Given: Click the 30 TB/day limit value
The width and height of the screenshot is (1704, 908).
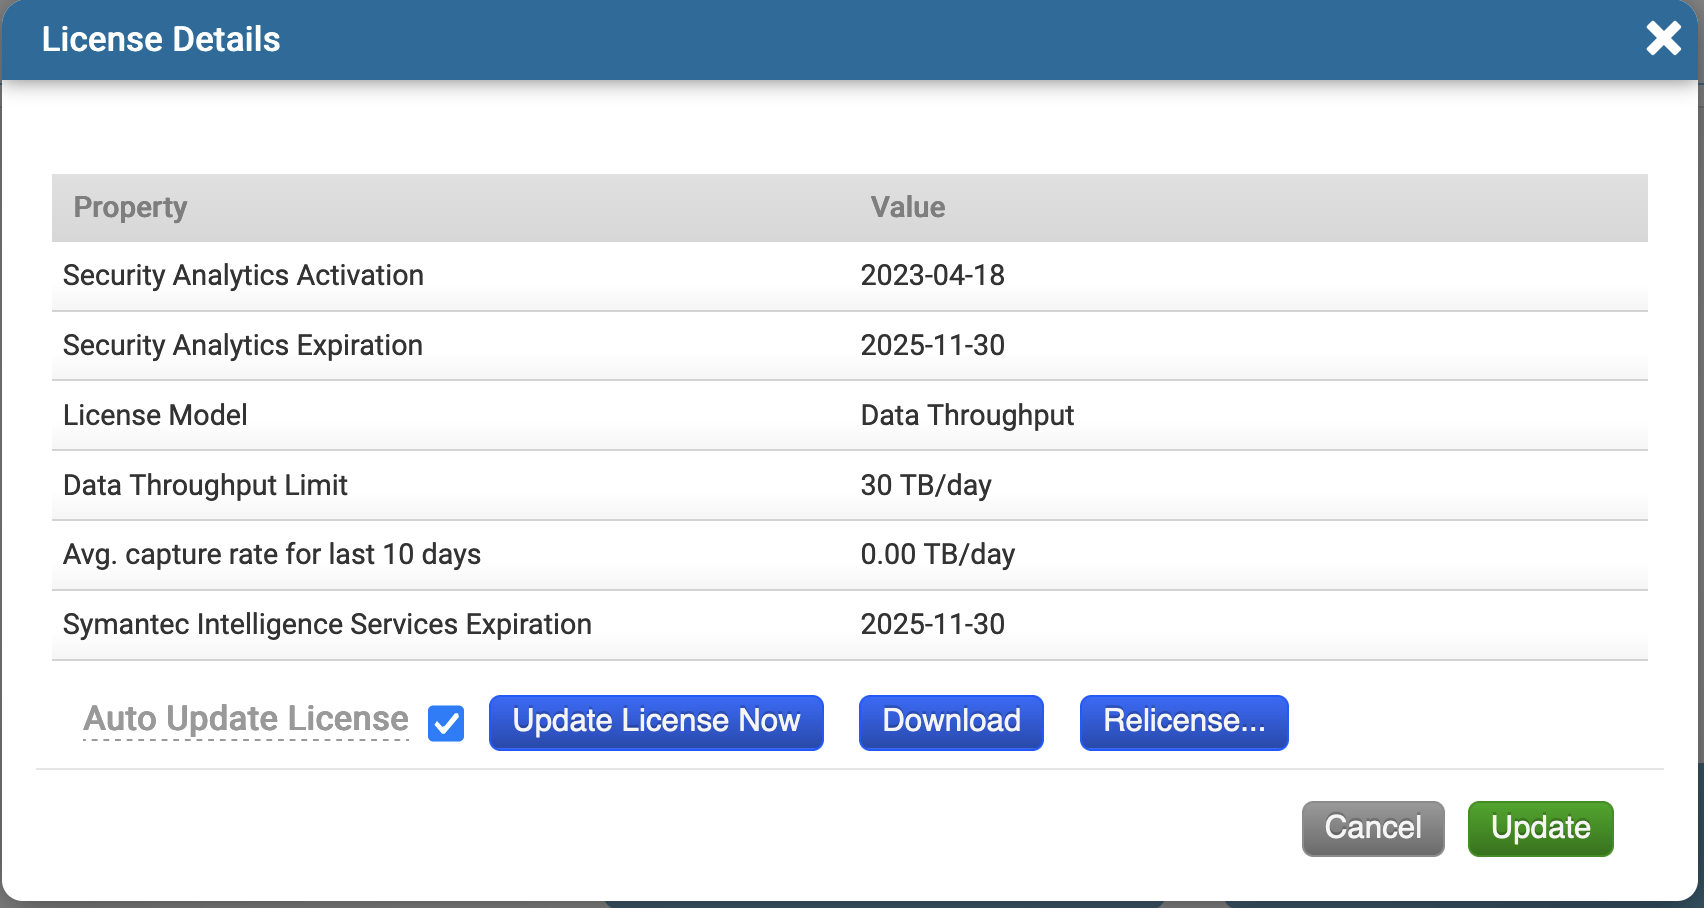Looking at the screenshot, I should [x=926, y=485].
